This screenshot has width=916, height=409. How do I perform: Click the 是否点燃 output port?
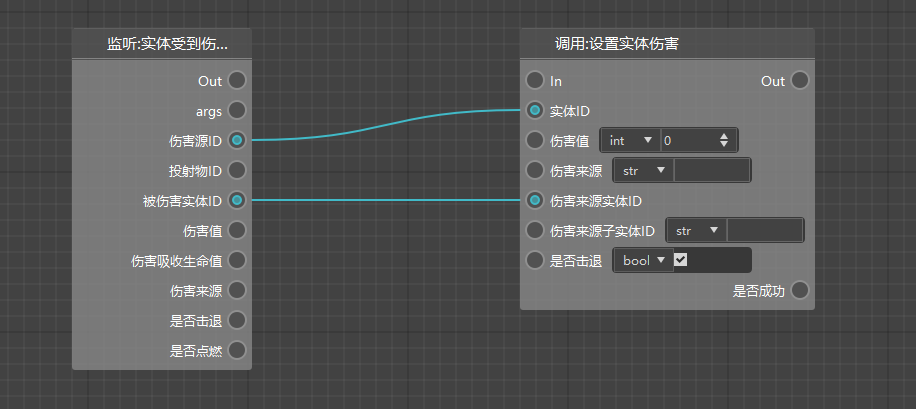[237, 351]
